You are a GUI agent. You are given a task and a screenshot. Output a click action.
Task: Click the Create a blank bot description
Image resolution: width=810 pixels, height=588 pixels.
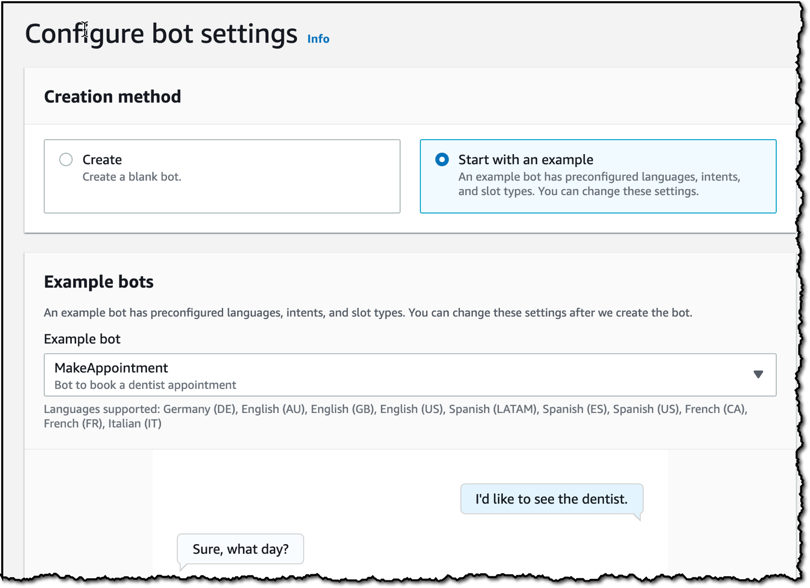132,177
